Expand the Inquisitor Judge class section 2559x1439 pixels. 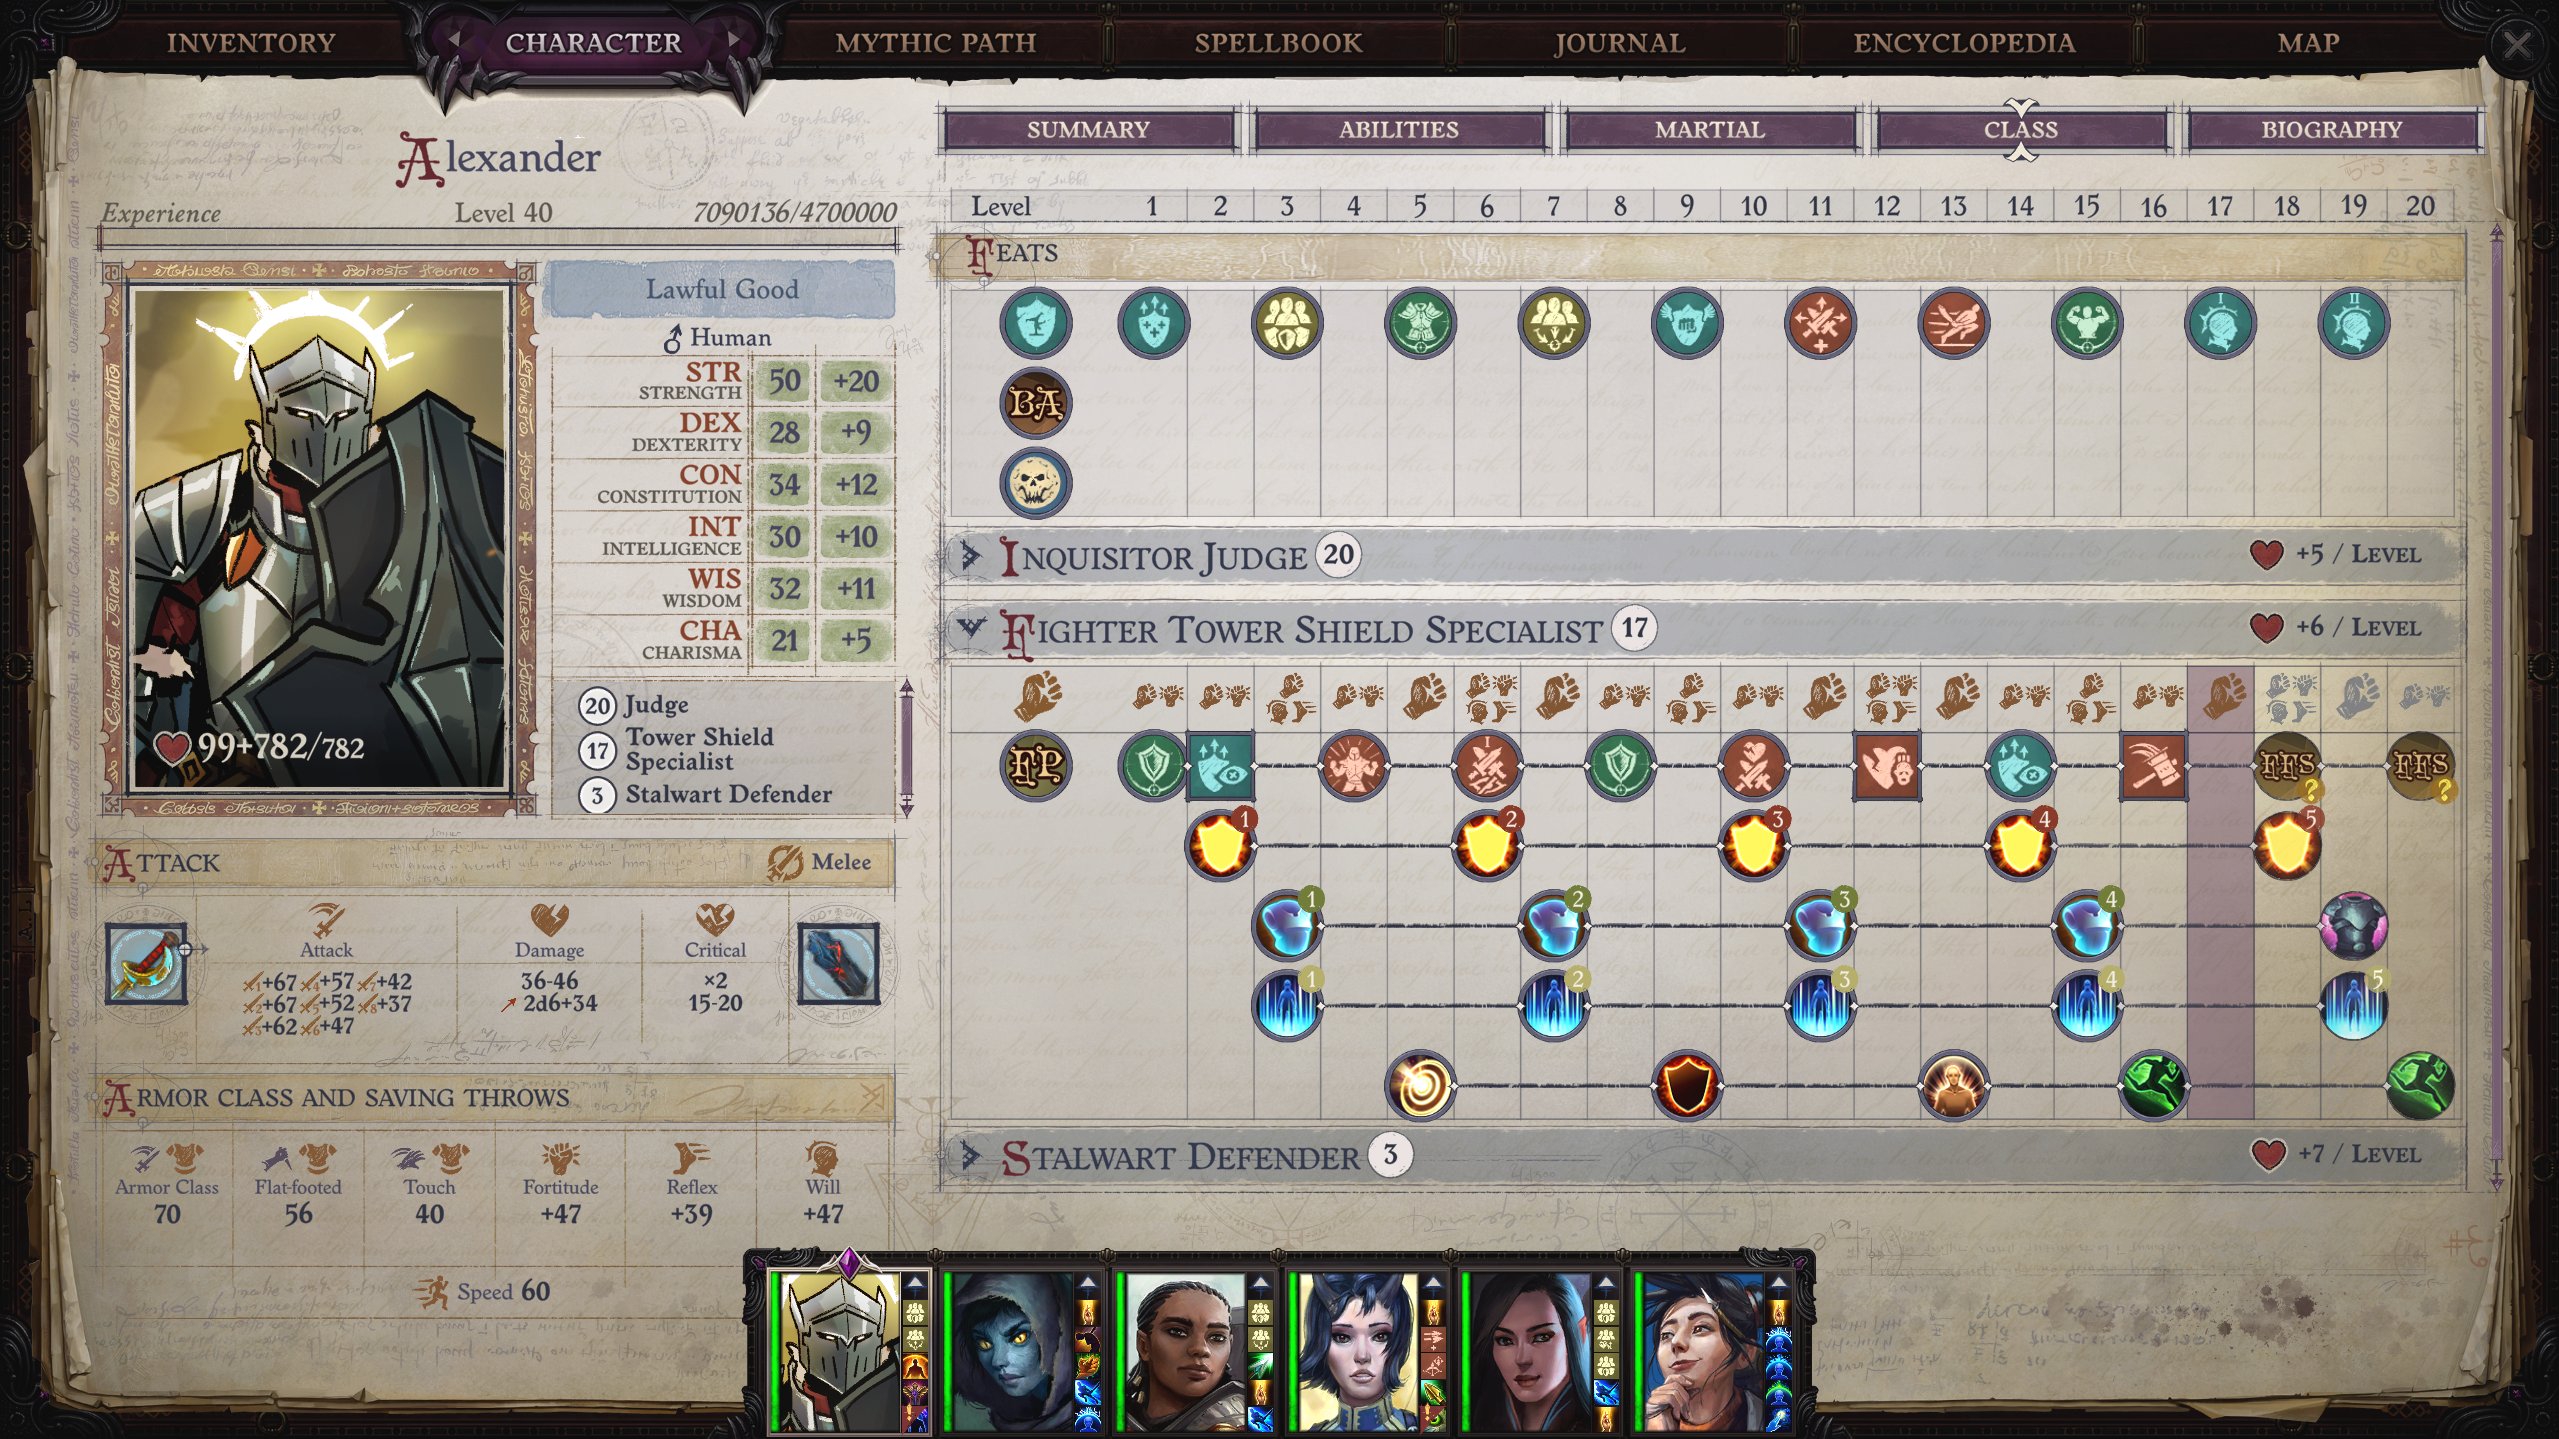tap(969, 556)
